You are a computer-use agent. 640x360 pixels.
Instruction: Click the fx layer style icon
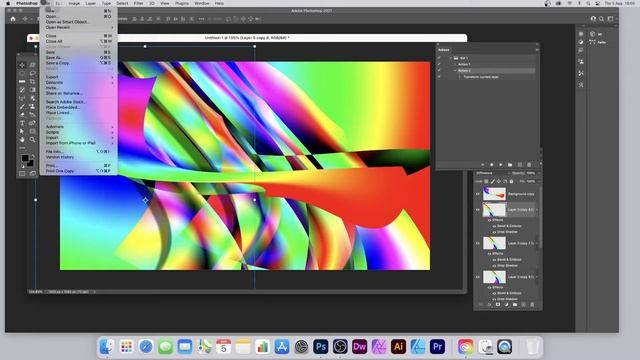tap(489, 304)
